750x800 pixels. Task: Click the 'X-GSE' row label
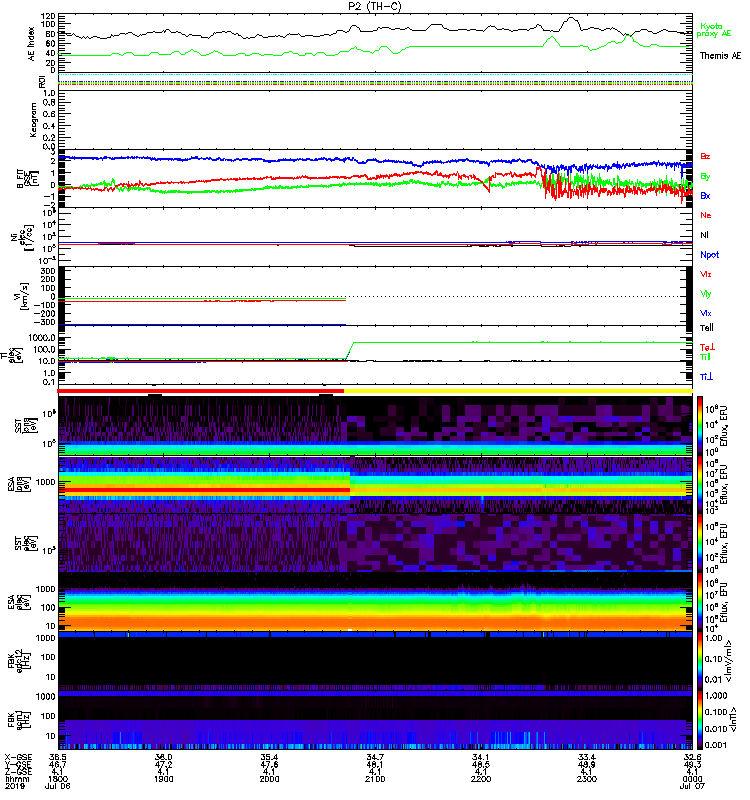(17, 757)
